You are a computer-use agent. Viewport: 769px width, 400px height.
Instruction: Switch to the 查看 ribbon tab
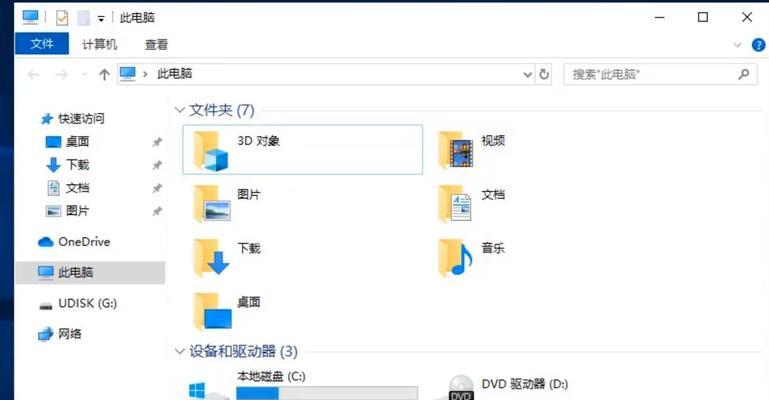pos(156,45)
